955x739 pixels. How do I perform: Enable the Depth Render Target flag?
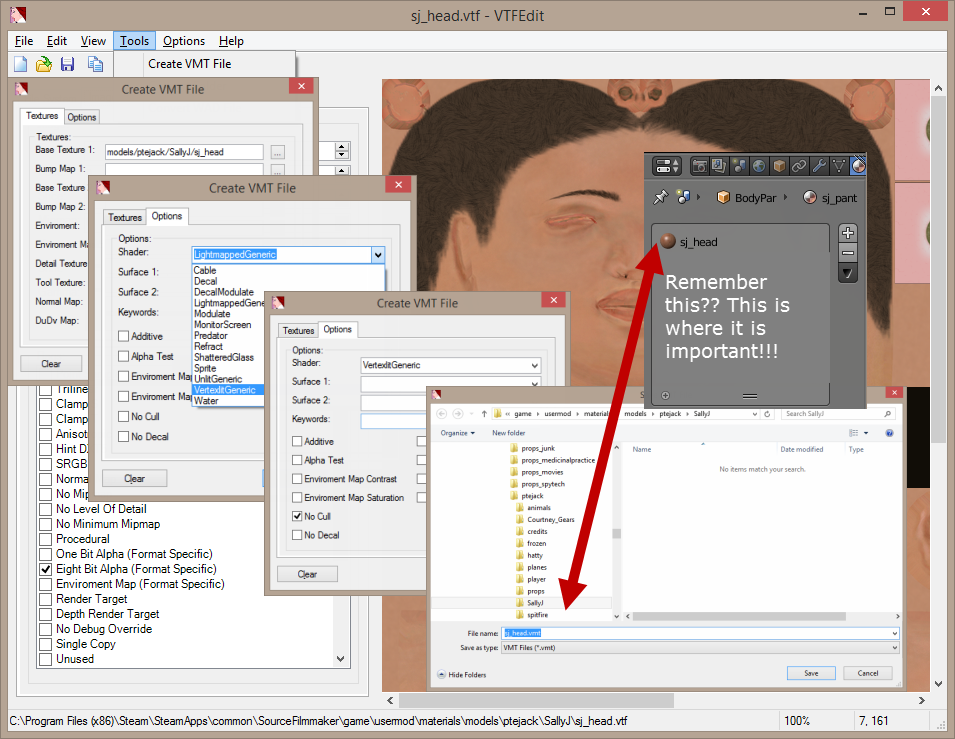tap(45, 615)
